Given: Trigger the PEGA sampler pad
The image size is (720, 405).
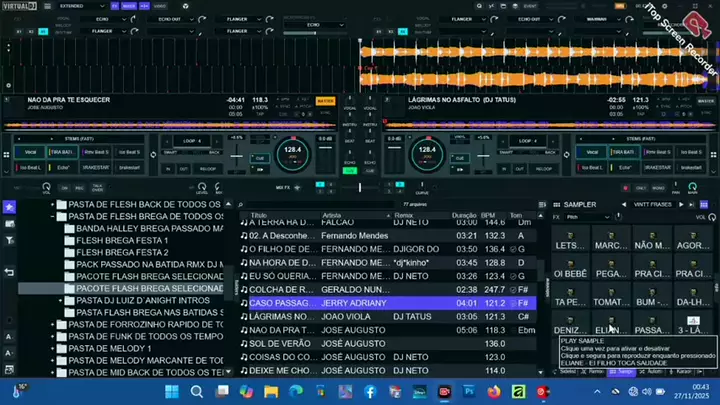Looking at the screenshot, I should click(x=611, y=272).
